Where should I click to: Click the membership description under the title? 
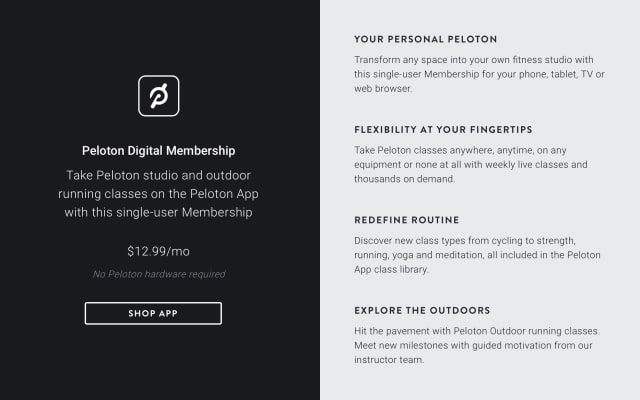pyautogui.click(x=158, y=194)
